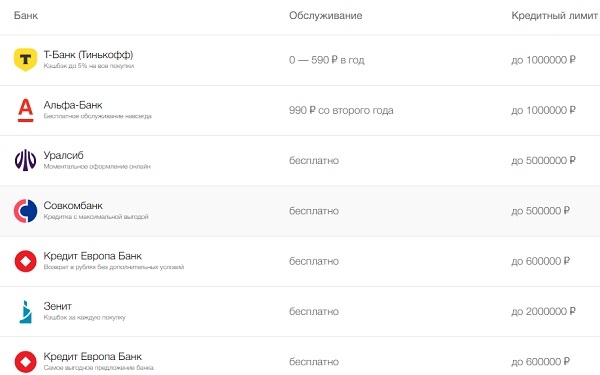Click the yellow T-Bank shield logo
The height and width of the screenshot is (375, 600).
(25, 60)
